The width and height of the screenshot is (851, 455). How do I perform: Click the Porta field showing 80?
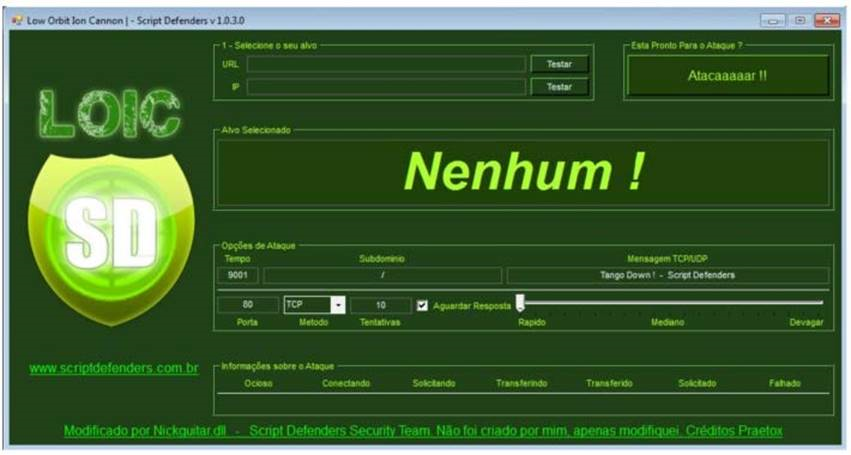247,305
